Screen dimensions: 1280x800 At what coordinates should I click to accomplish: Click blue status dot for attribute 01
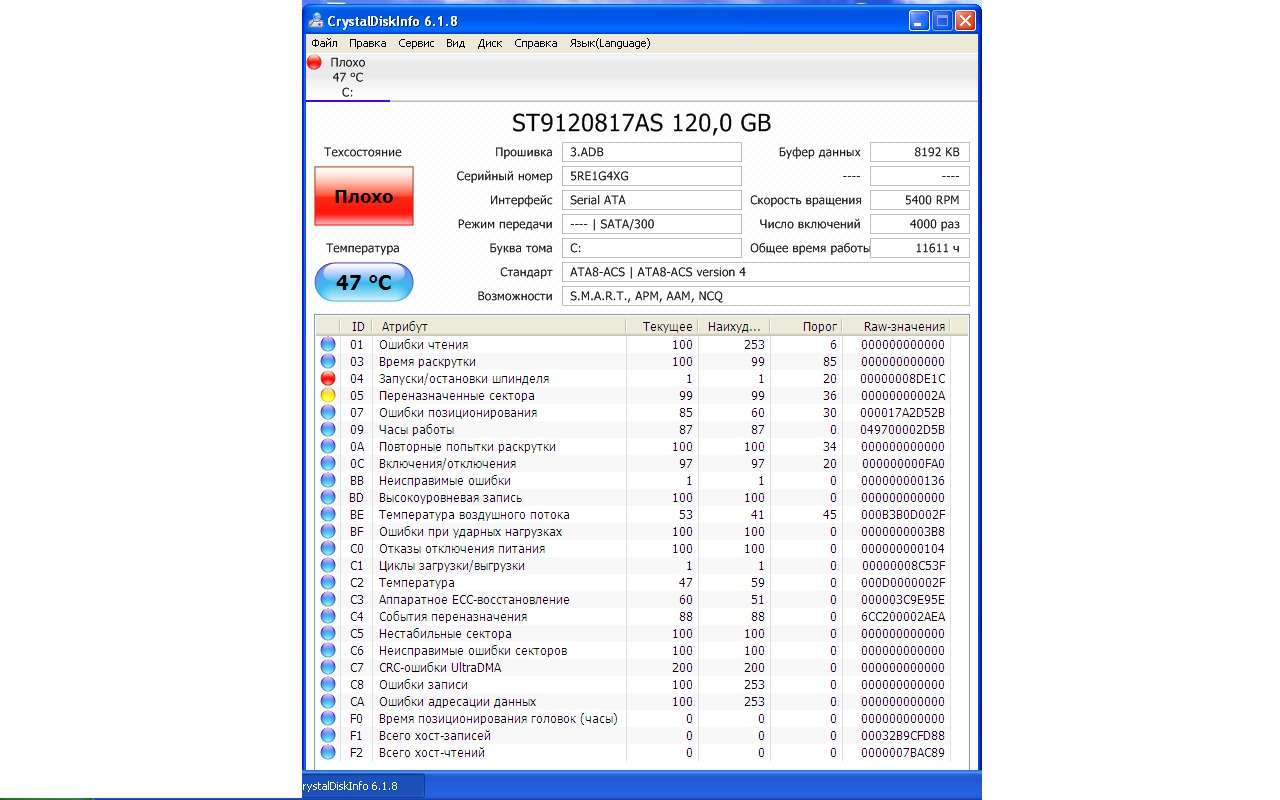[x=328, y=345]
